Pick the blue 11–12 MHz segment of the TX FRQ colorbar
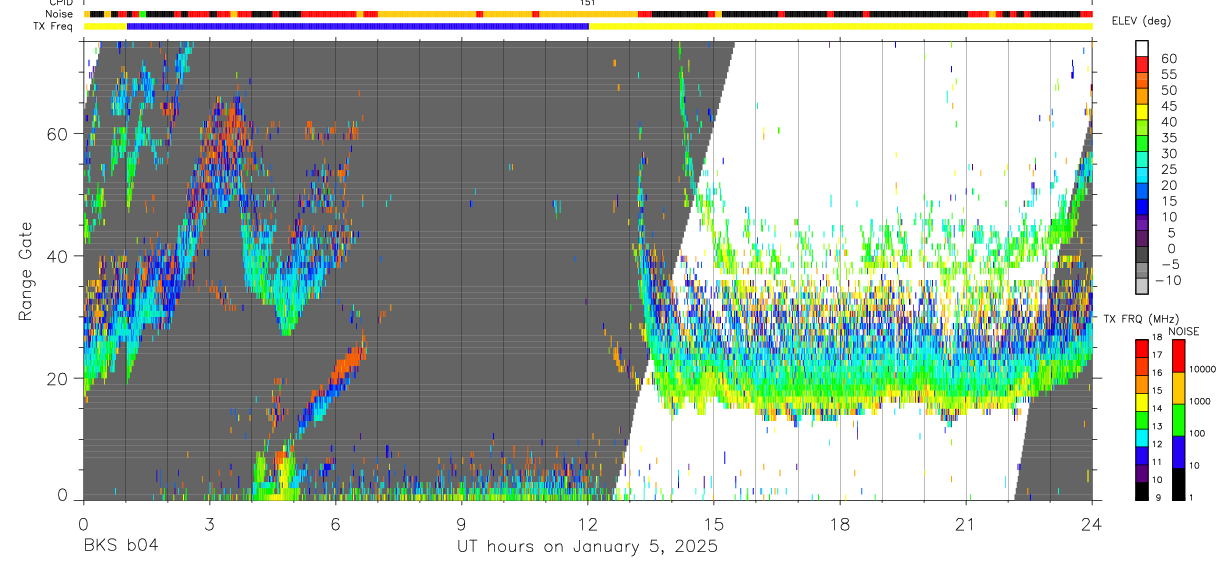 1142,456
